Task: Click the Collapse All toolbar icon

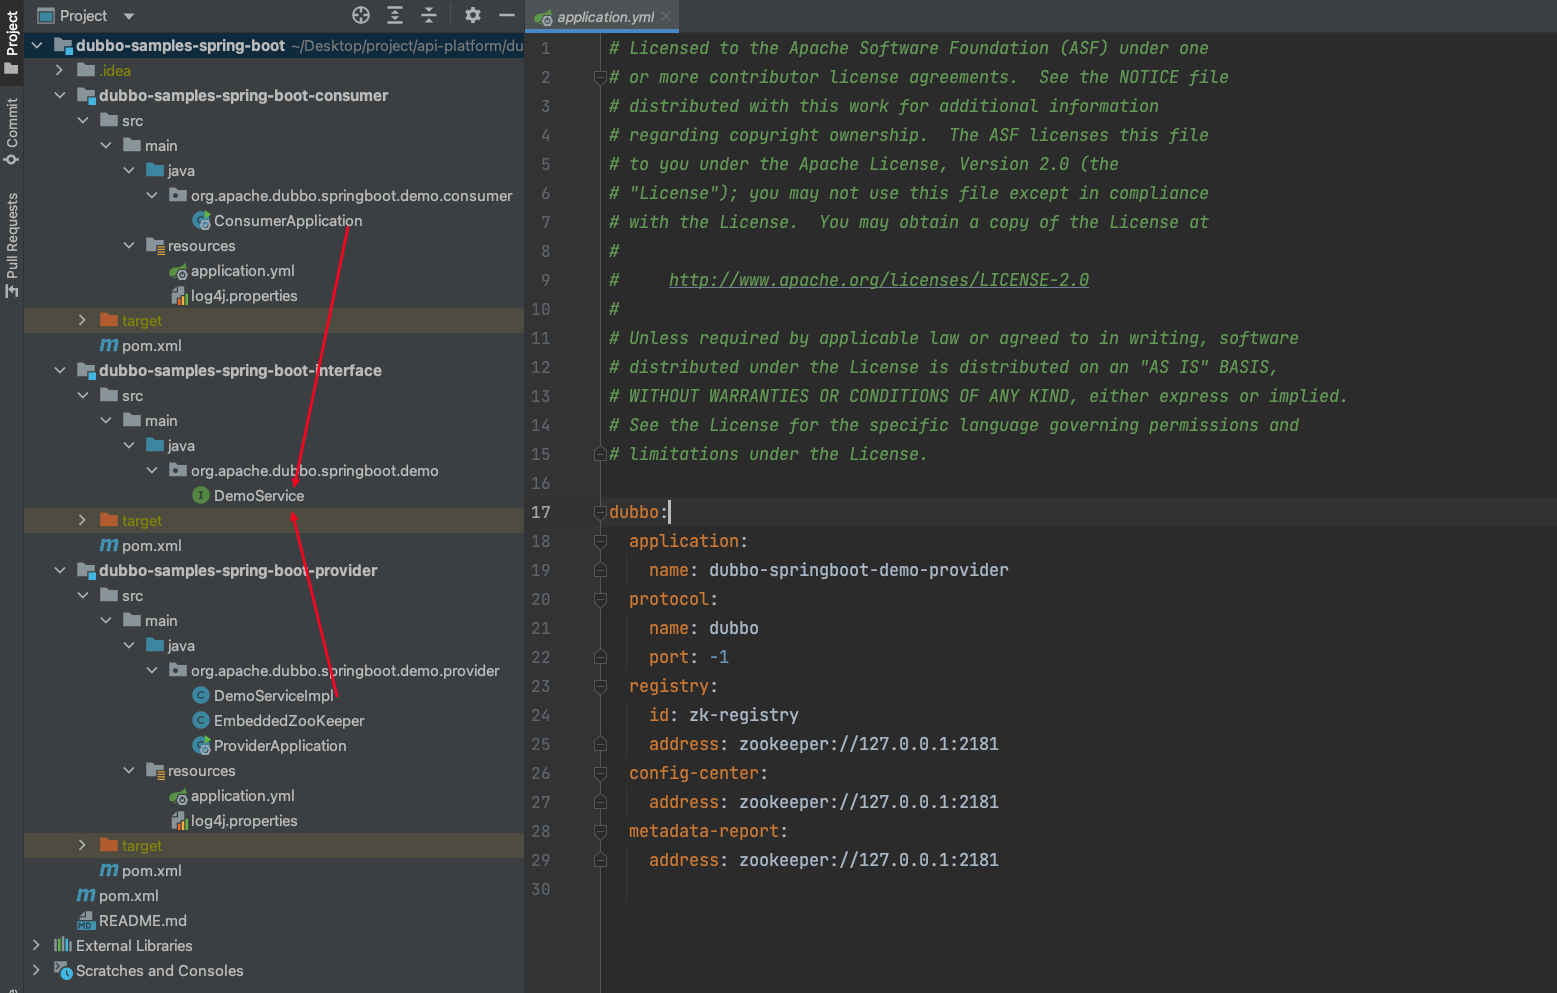Action: [429, 15]
